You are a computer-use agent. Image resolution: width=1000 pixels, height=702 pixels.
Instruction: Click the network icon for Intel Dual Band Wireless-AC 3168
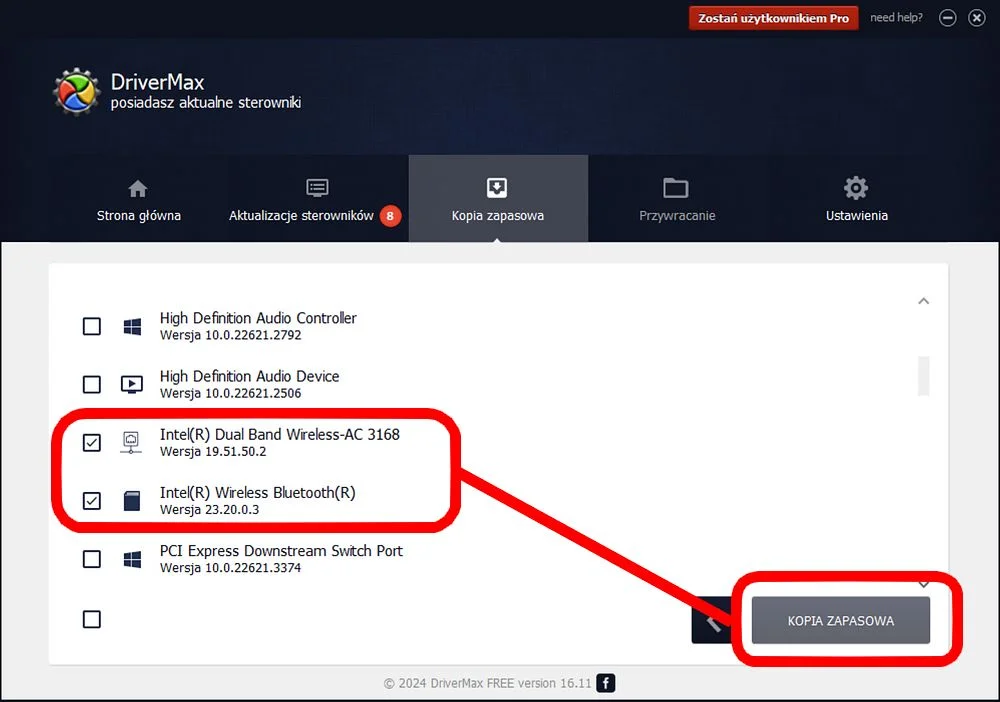point(131,442)
